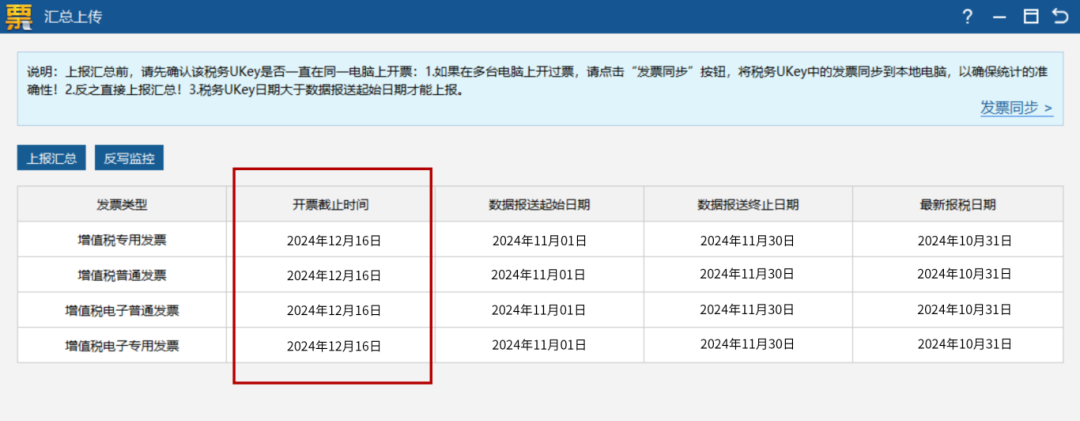Click 2024年10月31日 in the 增值税专用发票 row

pyautogui.click(x=965, y=240)
